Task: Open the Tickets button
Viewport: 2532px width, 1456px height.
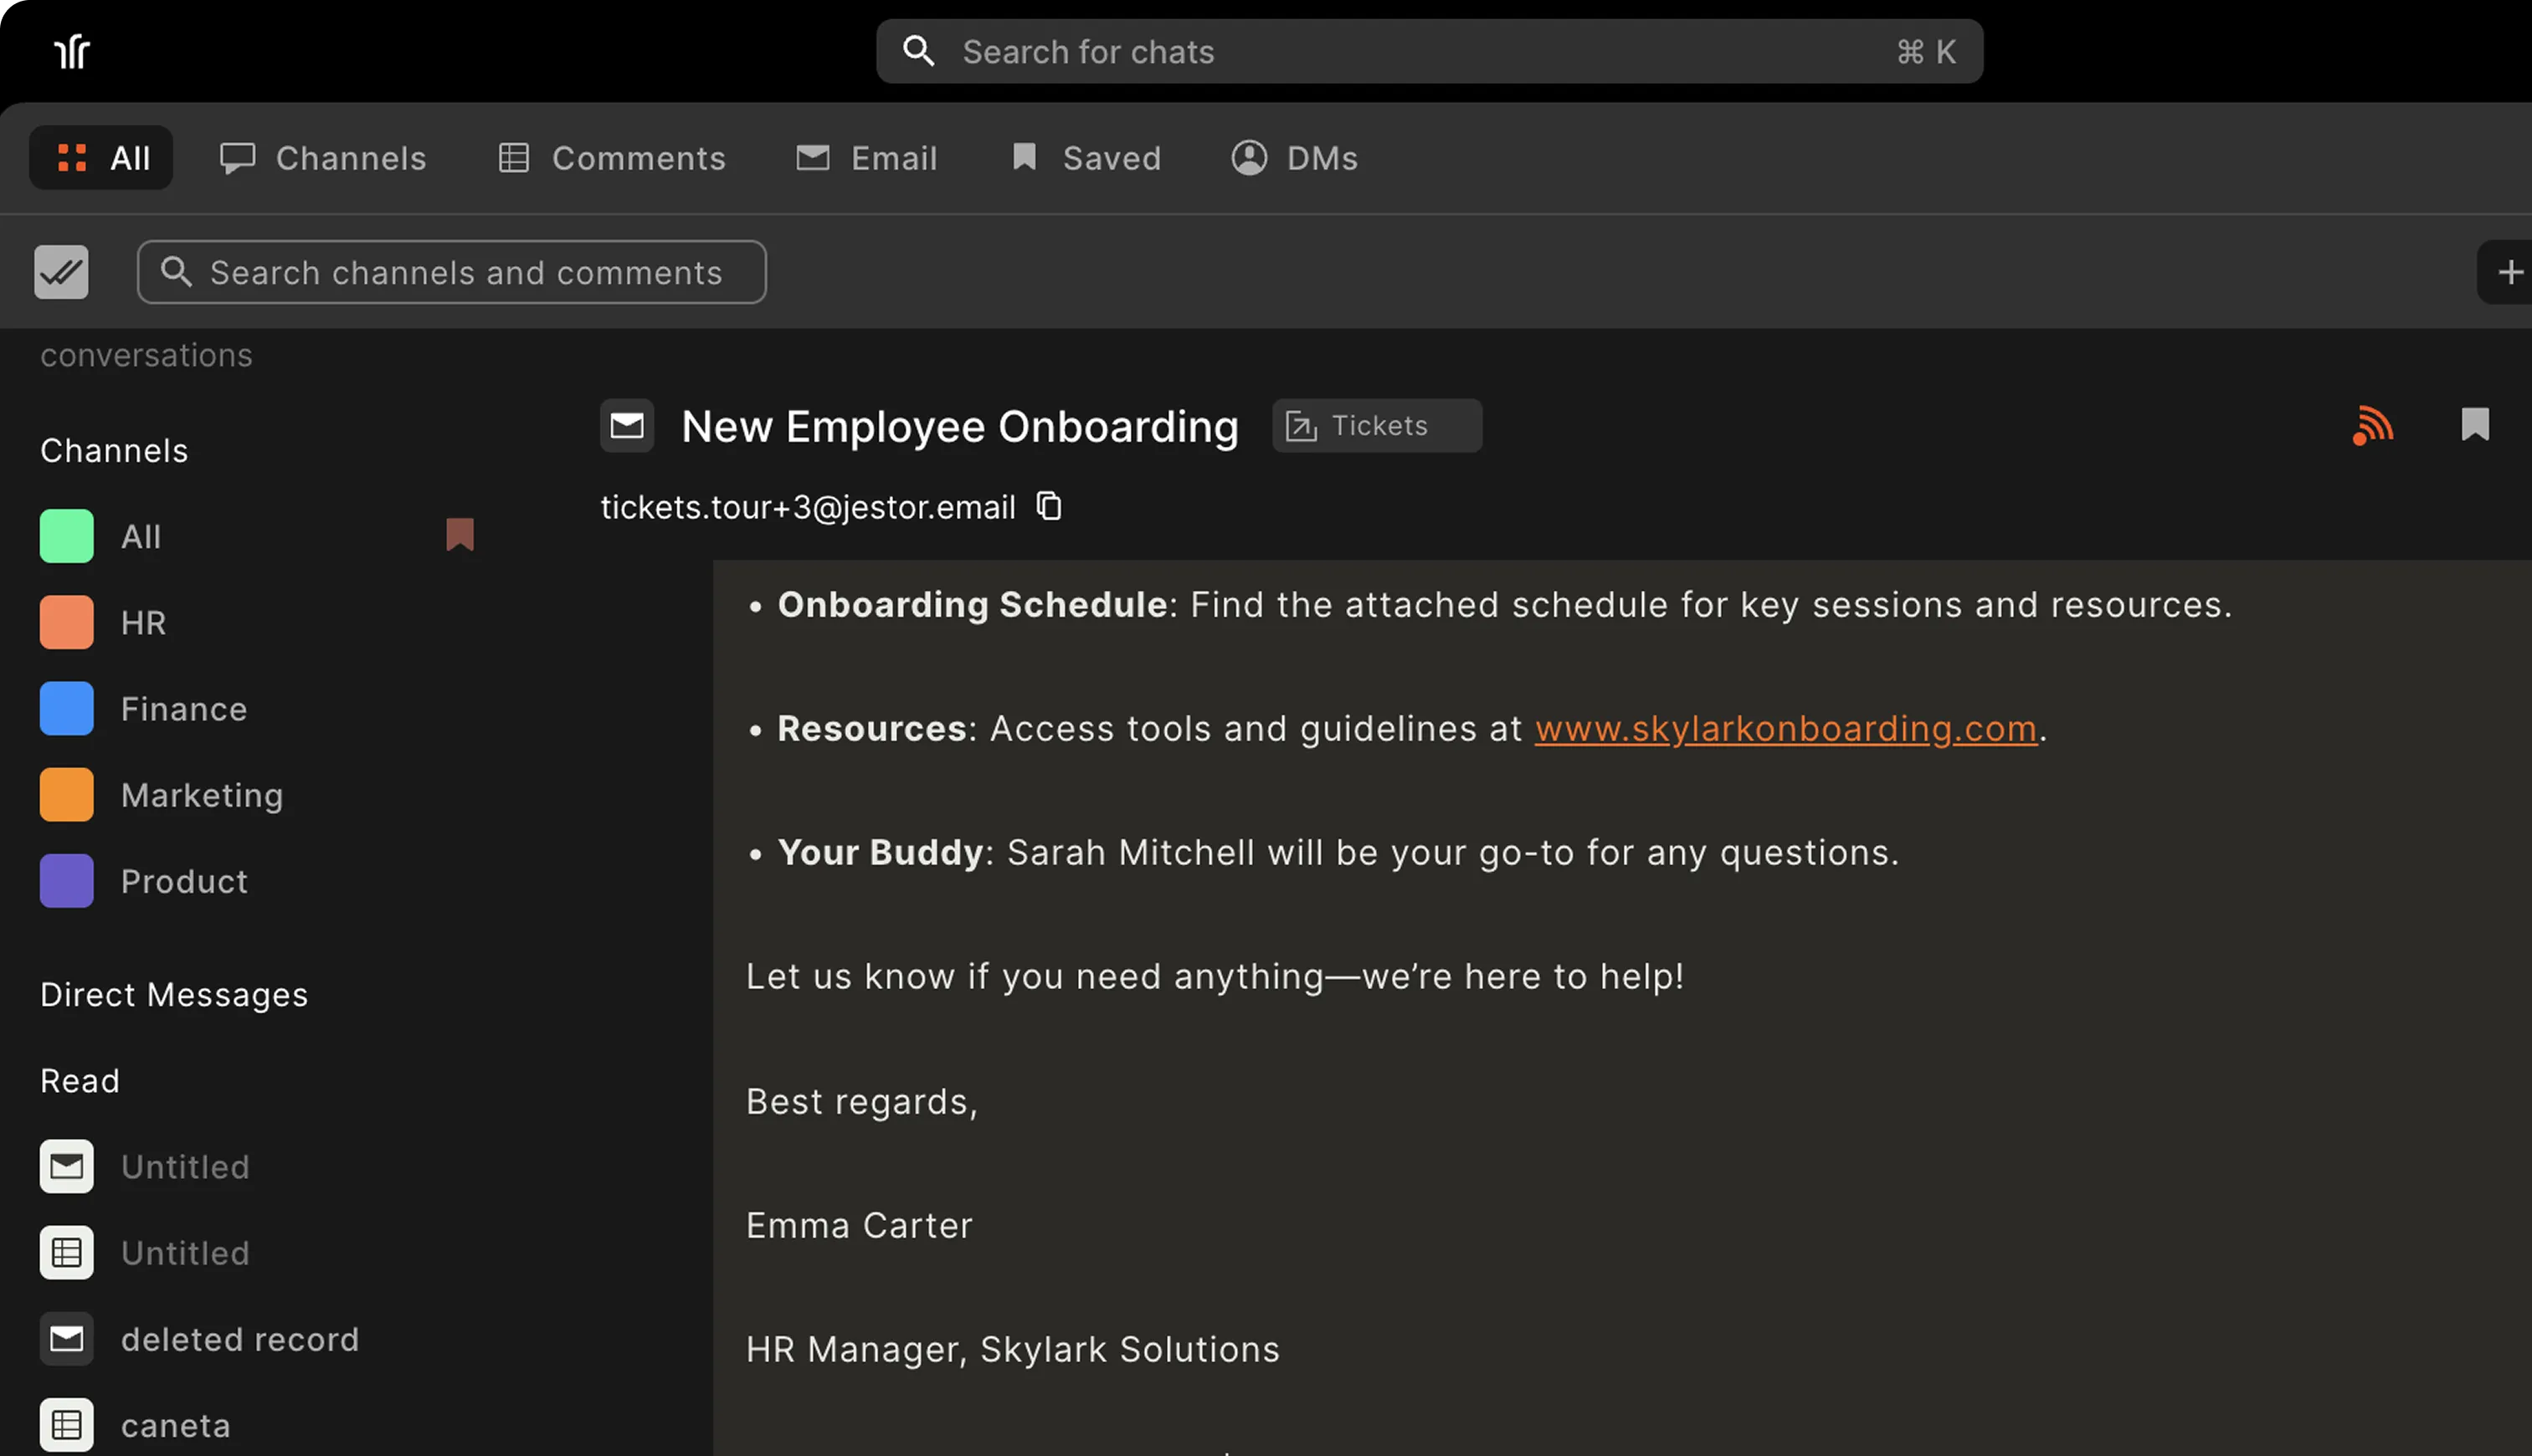Action: tap(1376, 425)
